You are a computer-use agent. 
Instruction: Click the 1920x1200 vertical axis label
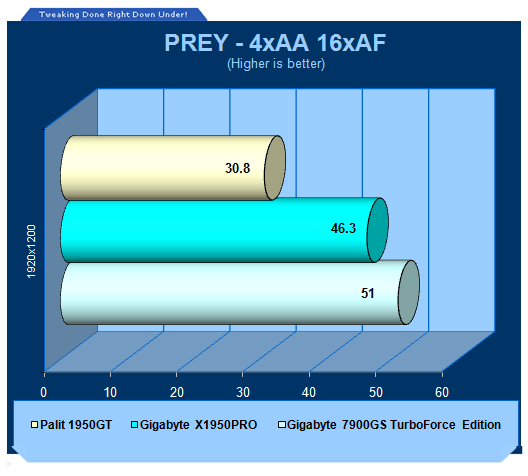(31, 251)
